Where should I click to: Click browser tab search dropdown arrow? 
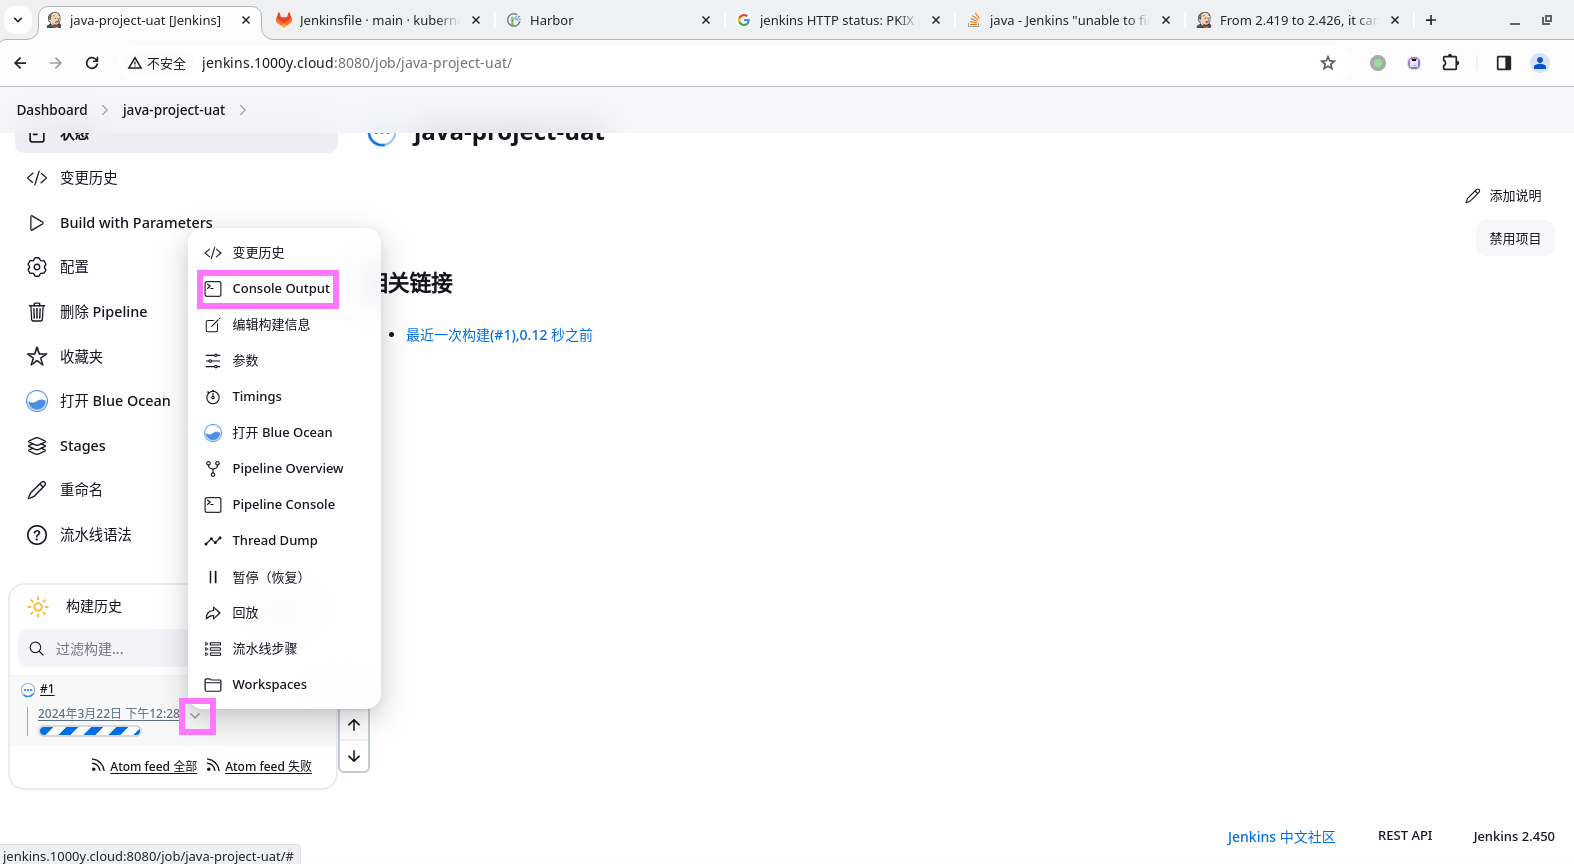[x=18, y=20]
